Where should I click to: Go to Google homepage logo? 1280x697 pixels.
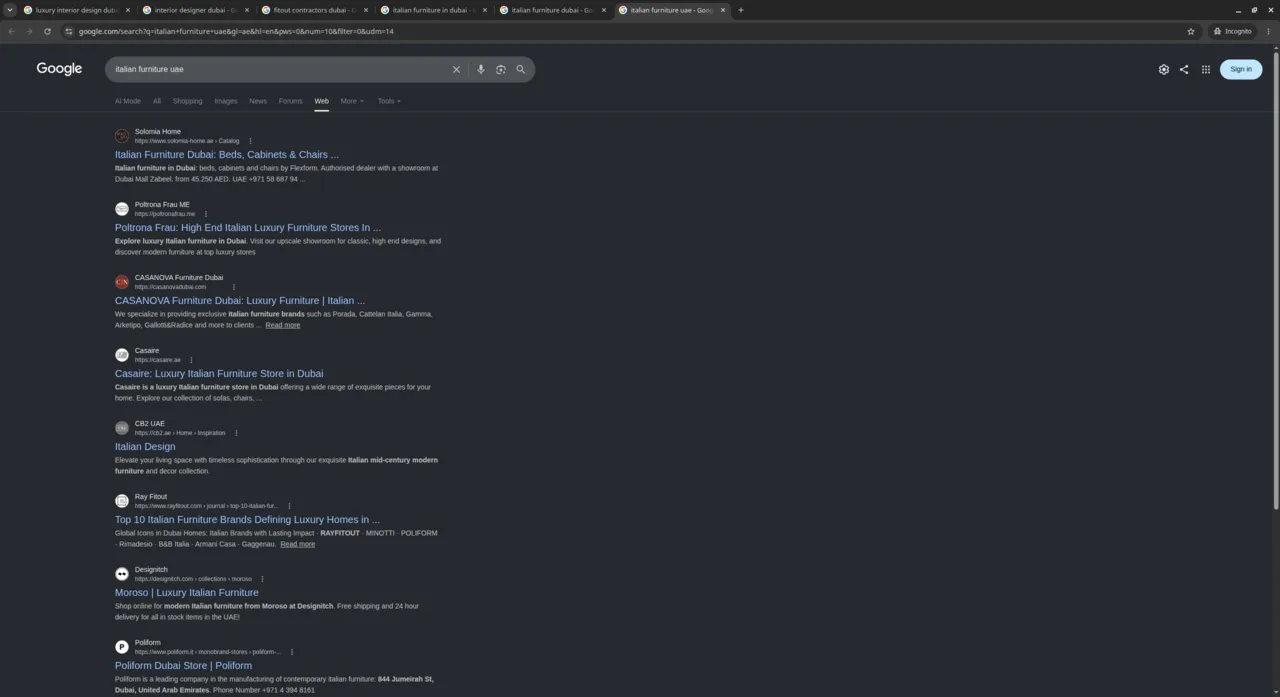[59, 69]
